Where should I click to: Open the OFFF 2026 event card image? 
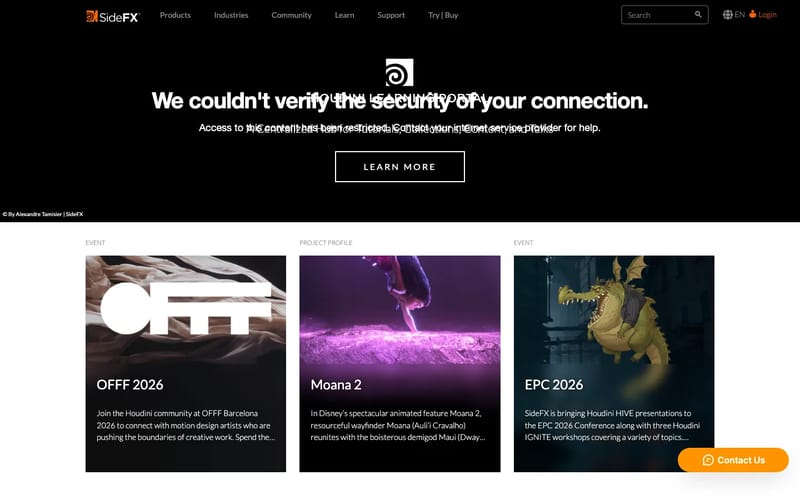pyautogui.click(x=185, y=308)
